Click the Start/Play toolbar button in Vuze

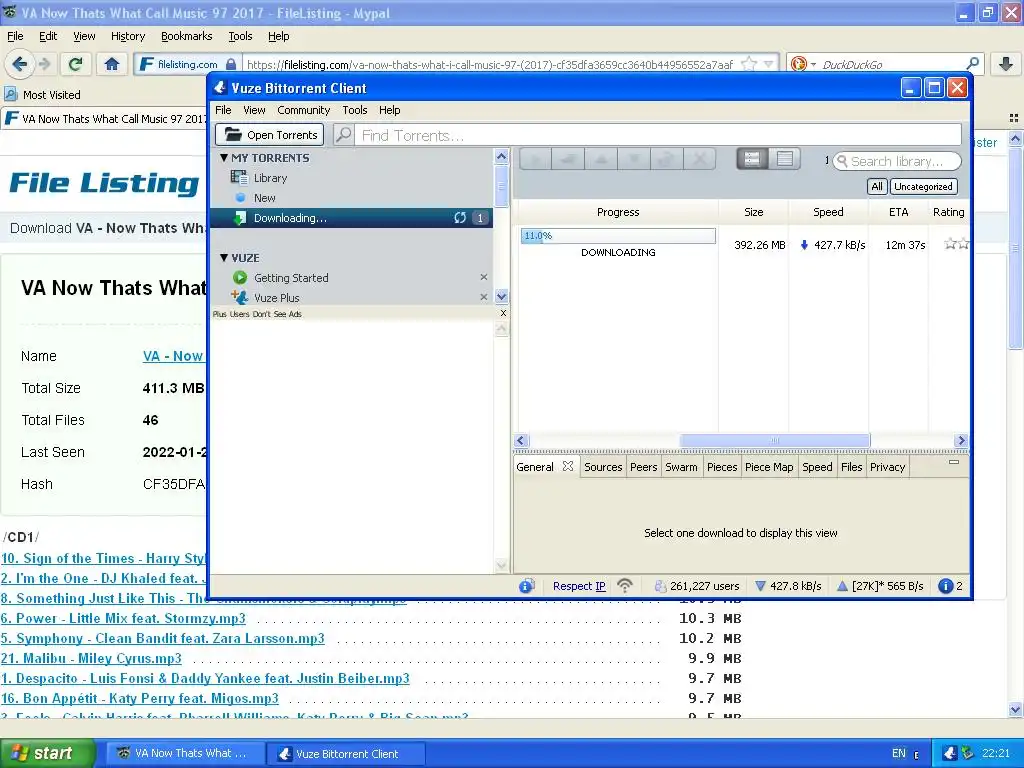tap(536, 159)
